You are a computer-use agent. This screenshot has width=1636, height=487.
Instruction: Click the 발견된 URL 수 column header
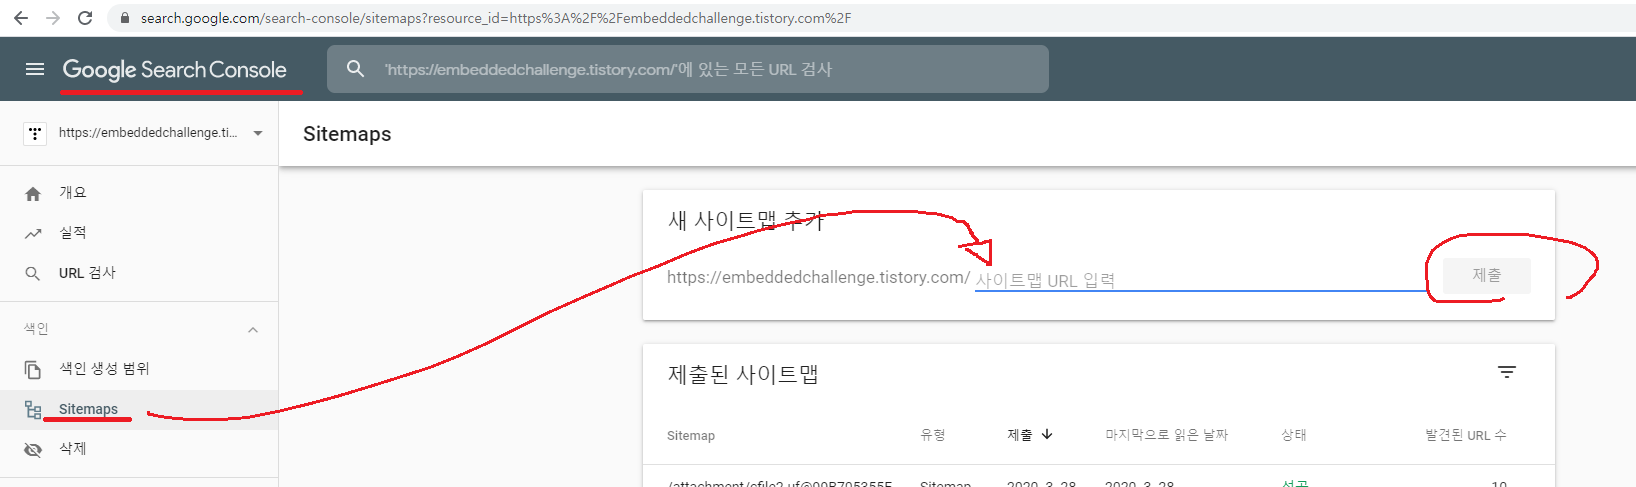point(1466,435)
